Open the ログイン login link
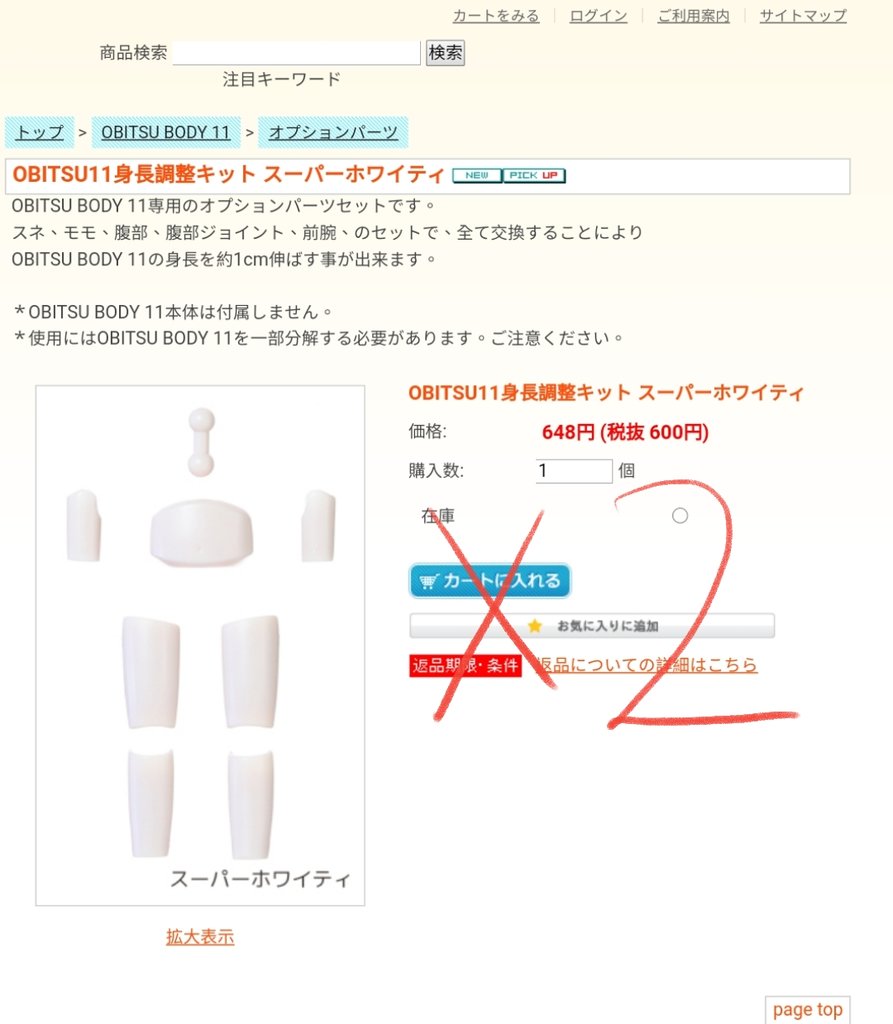The width and height of the screenshot is (893, 1024). click(x=598, y=16)
